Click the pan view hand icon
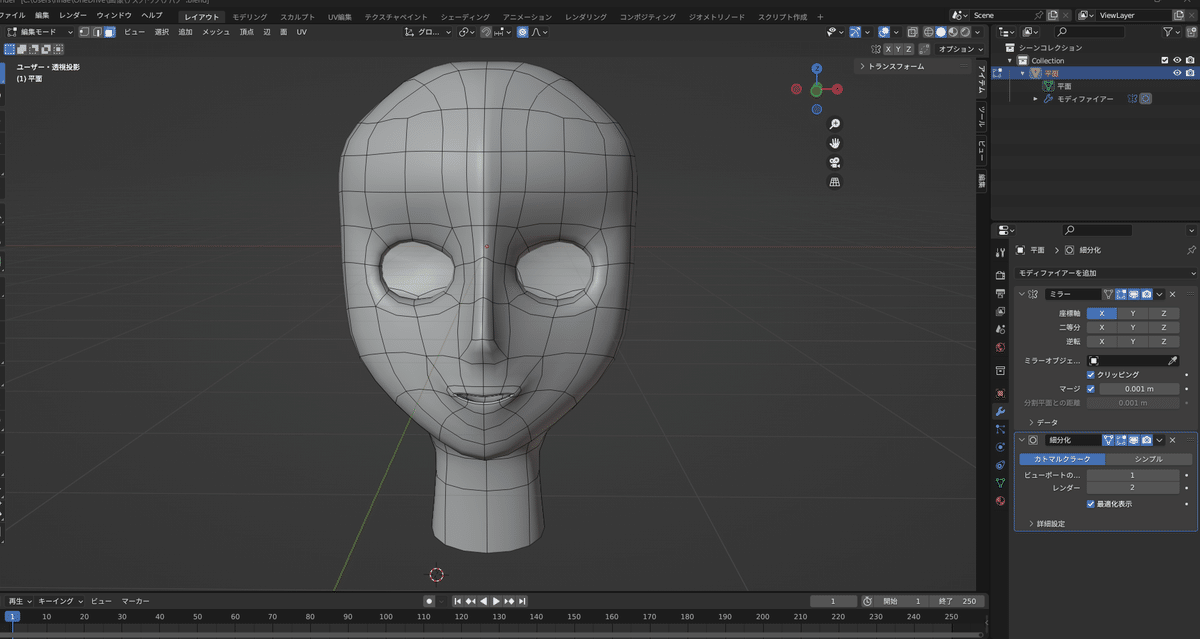The image size is (1200, 639). (835, 143)
